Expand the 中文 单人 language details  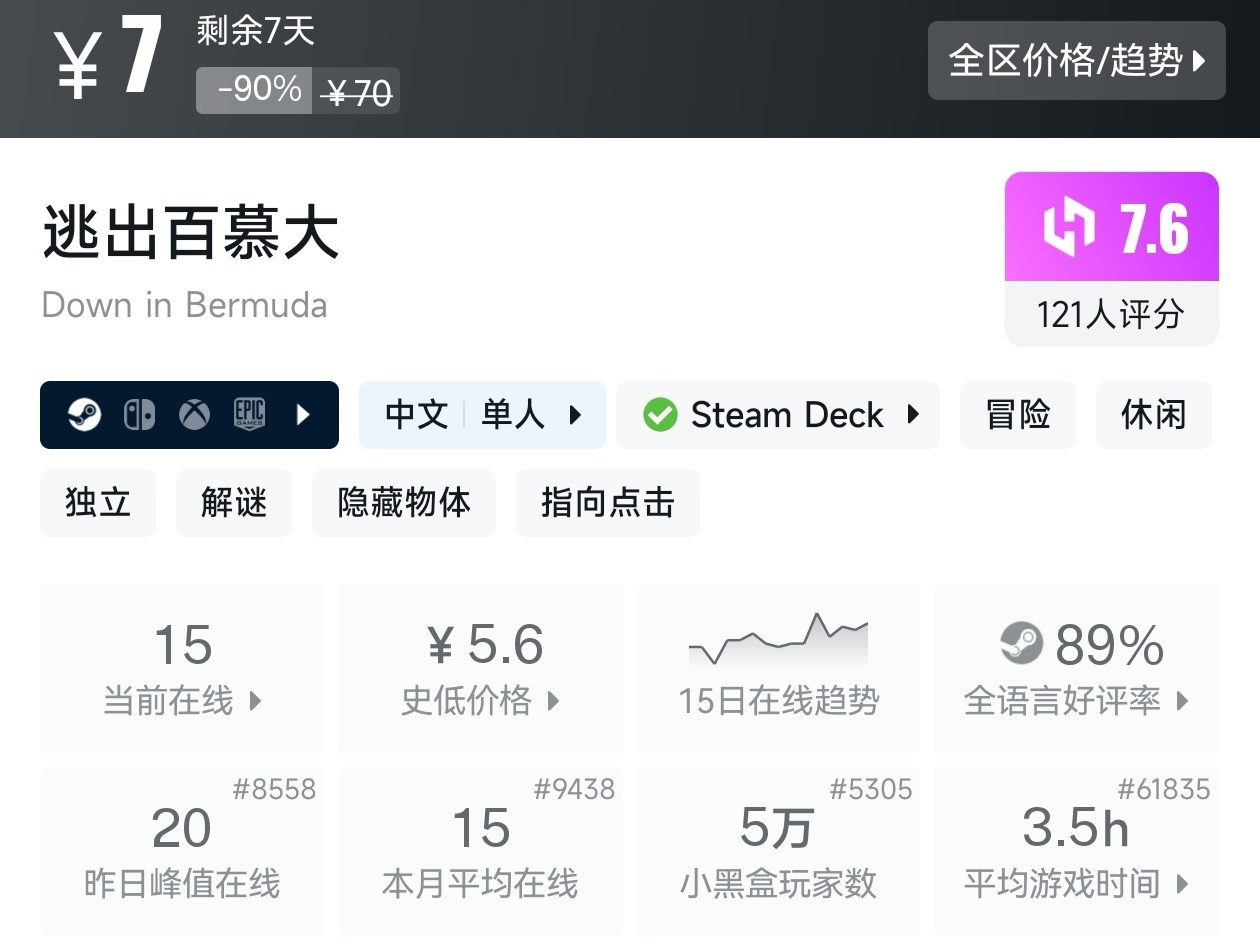point(482,414)
